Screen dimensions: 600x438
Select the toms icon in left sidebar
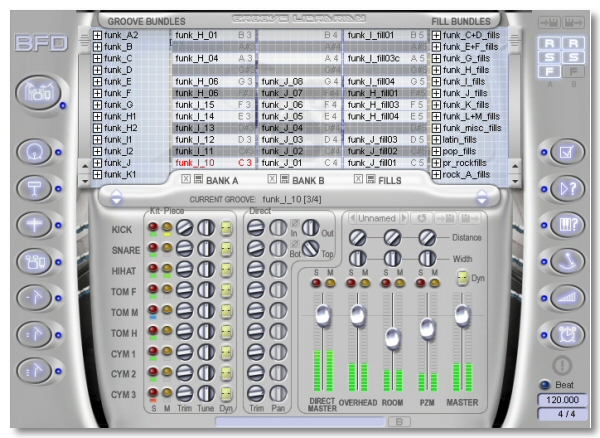pos(34,262)
